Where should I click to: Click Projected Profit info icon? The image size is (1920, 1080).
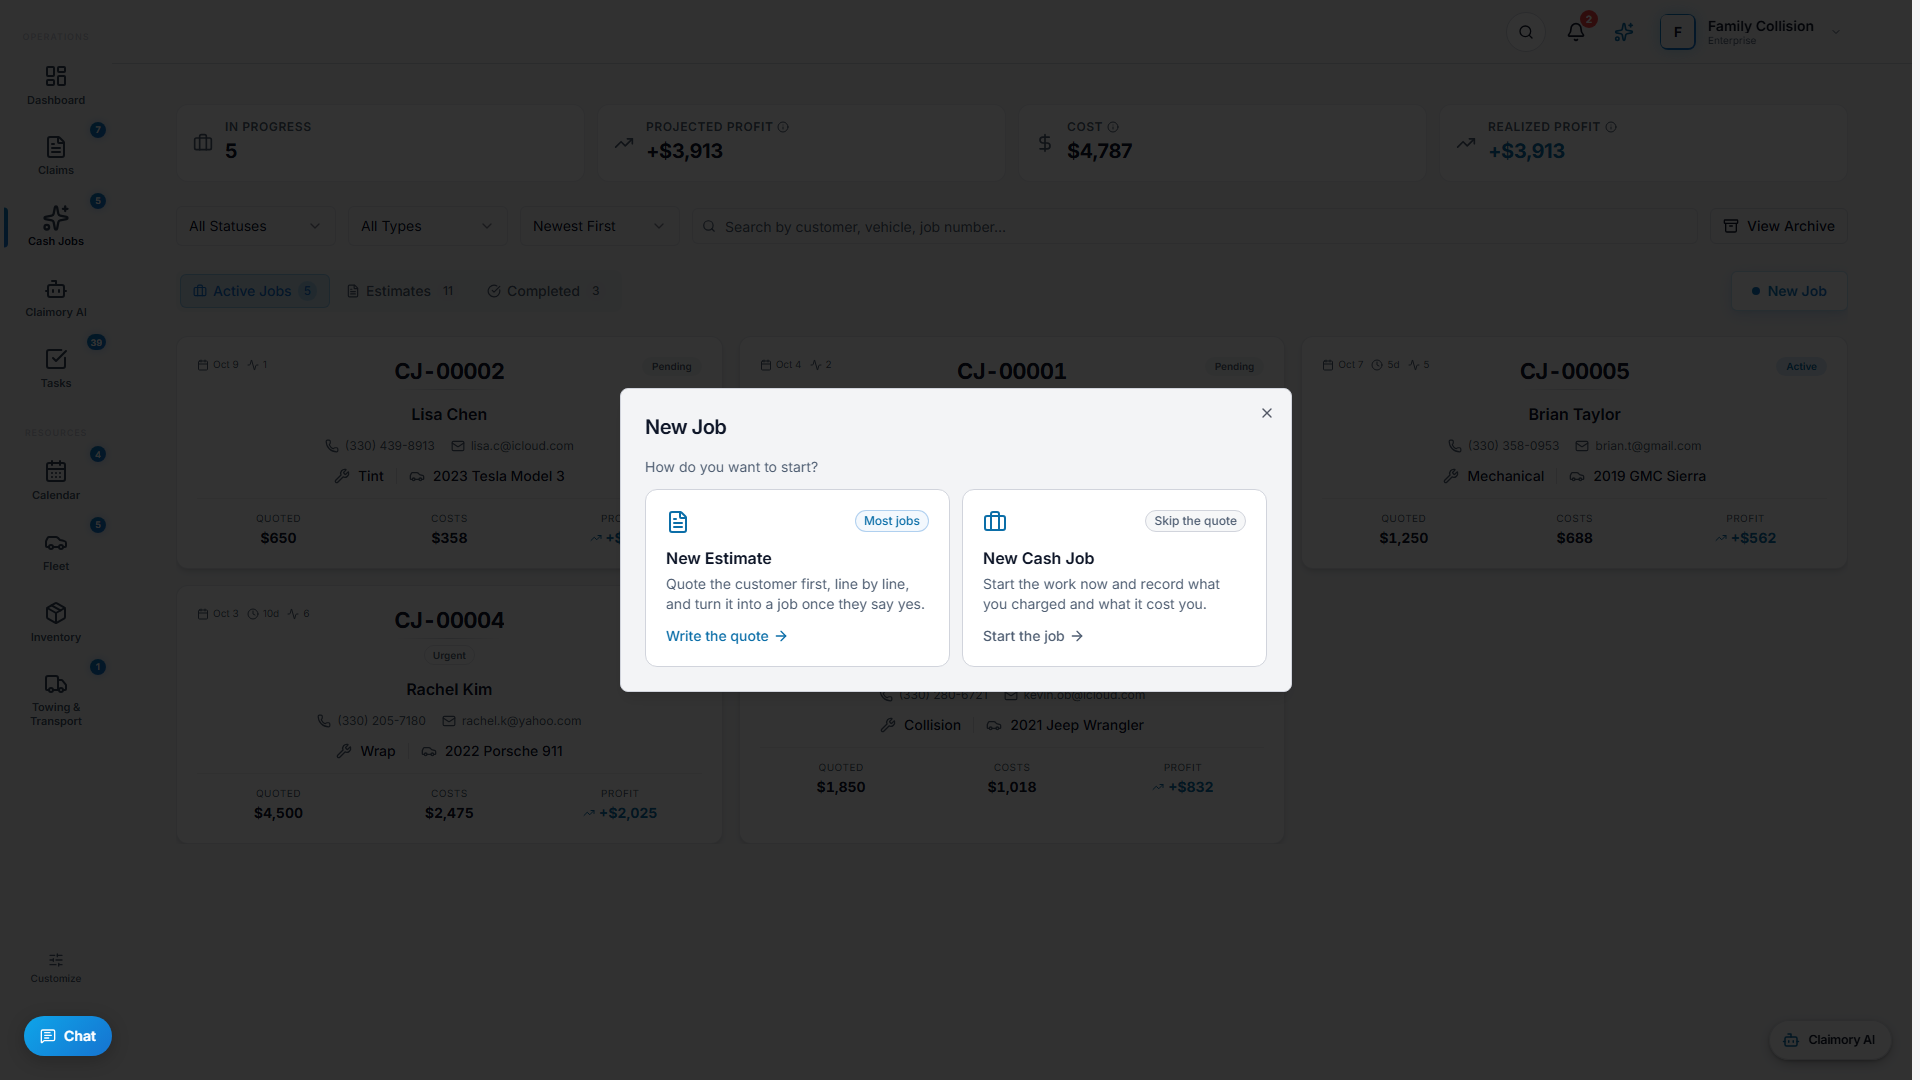pyautogui.click(x=783, y=127)
